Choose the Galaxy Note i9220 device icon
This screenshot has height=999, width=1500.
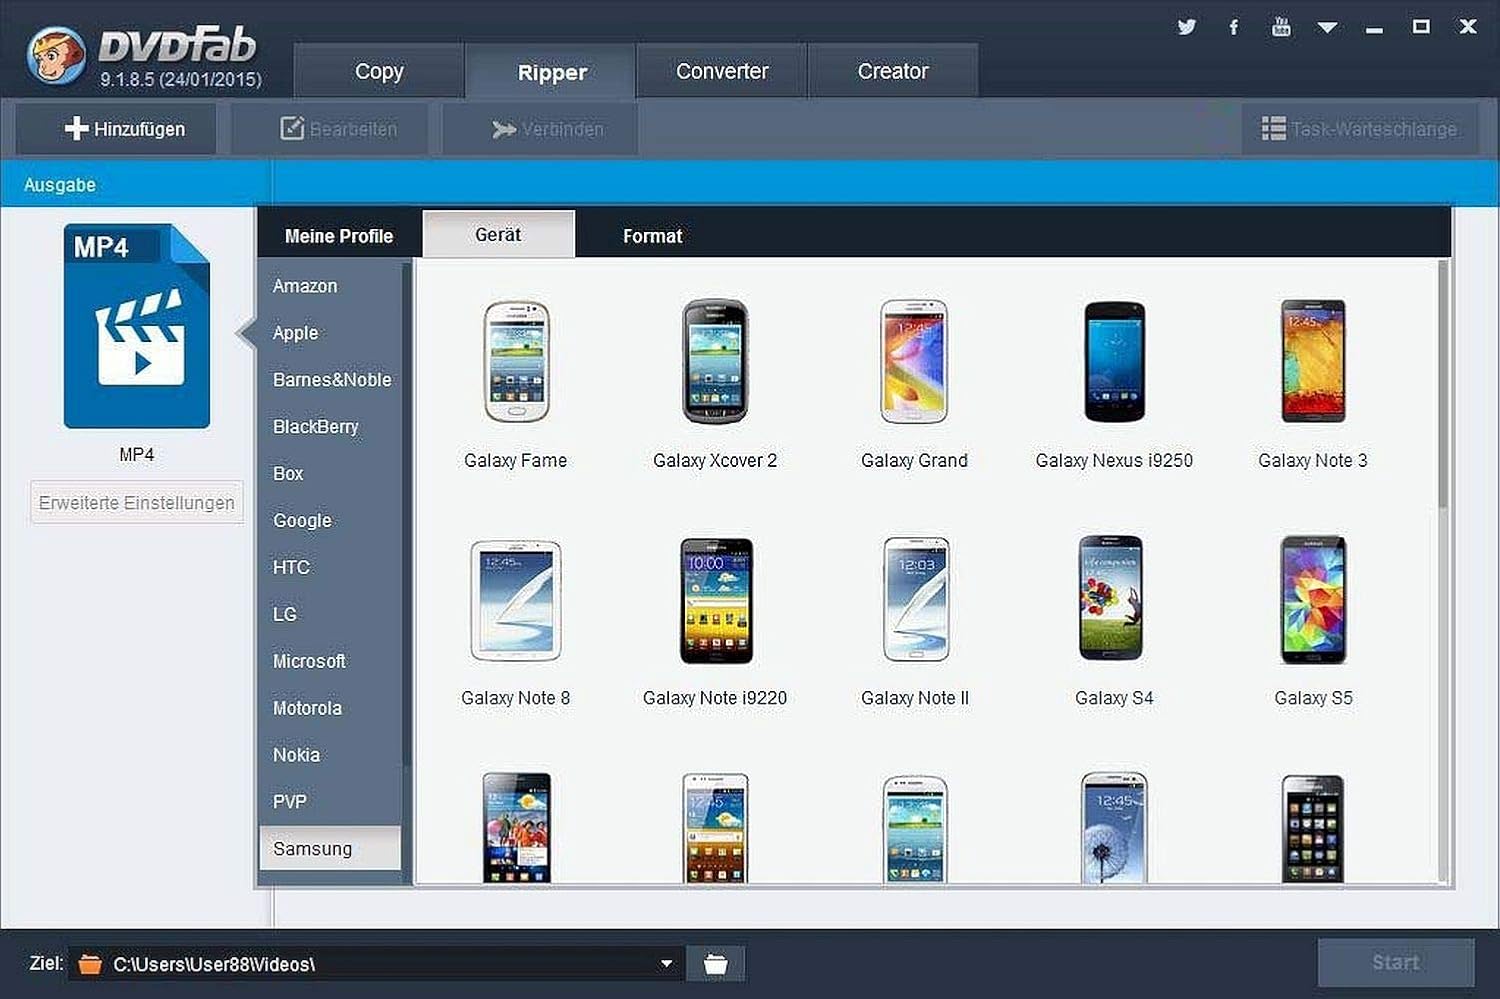click(715, 600)
